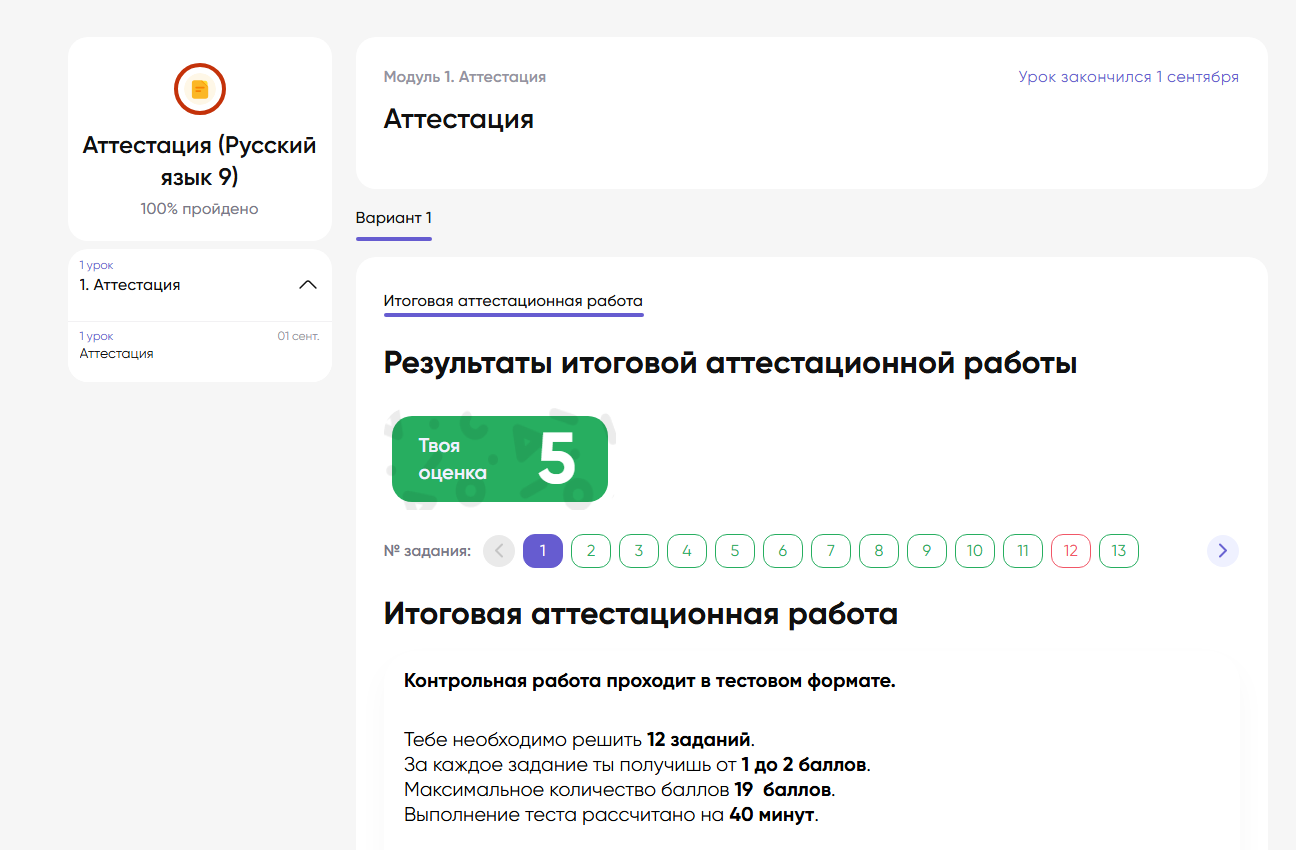Collapse the 1. Аттестация section chevron

[308, 285]
